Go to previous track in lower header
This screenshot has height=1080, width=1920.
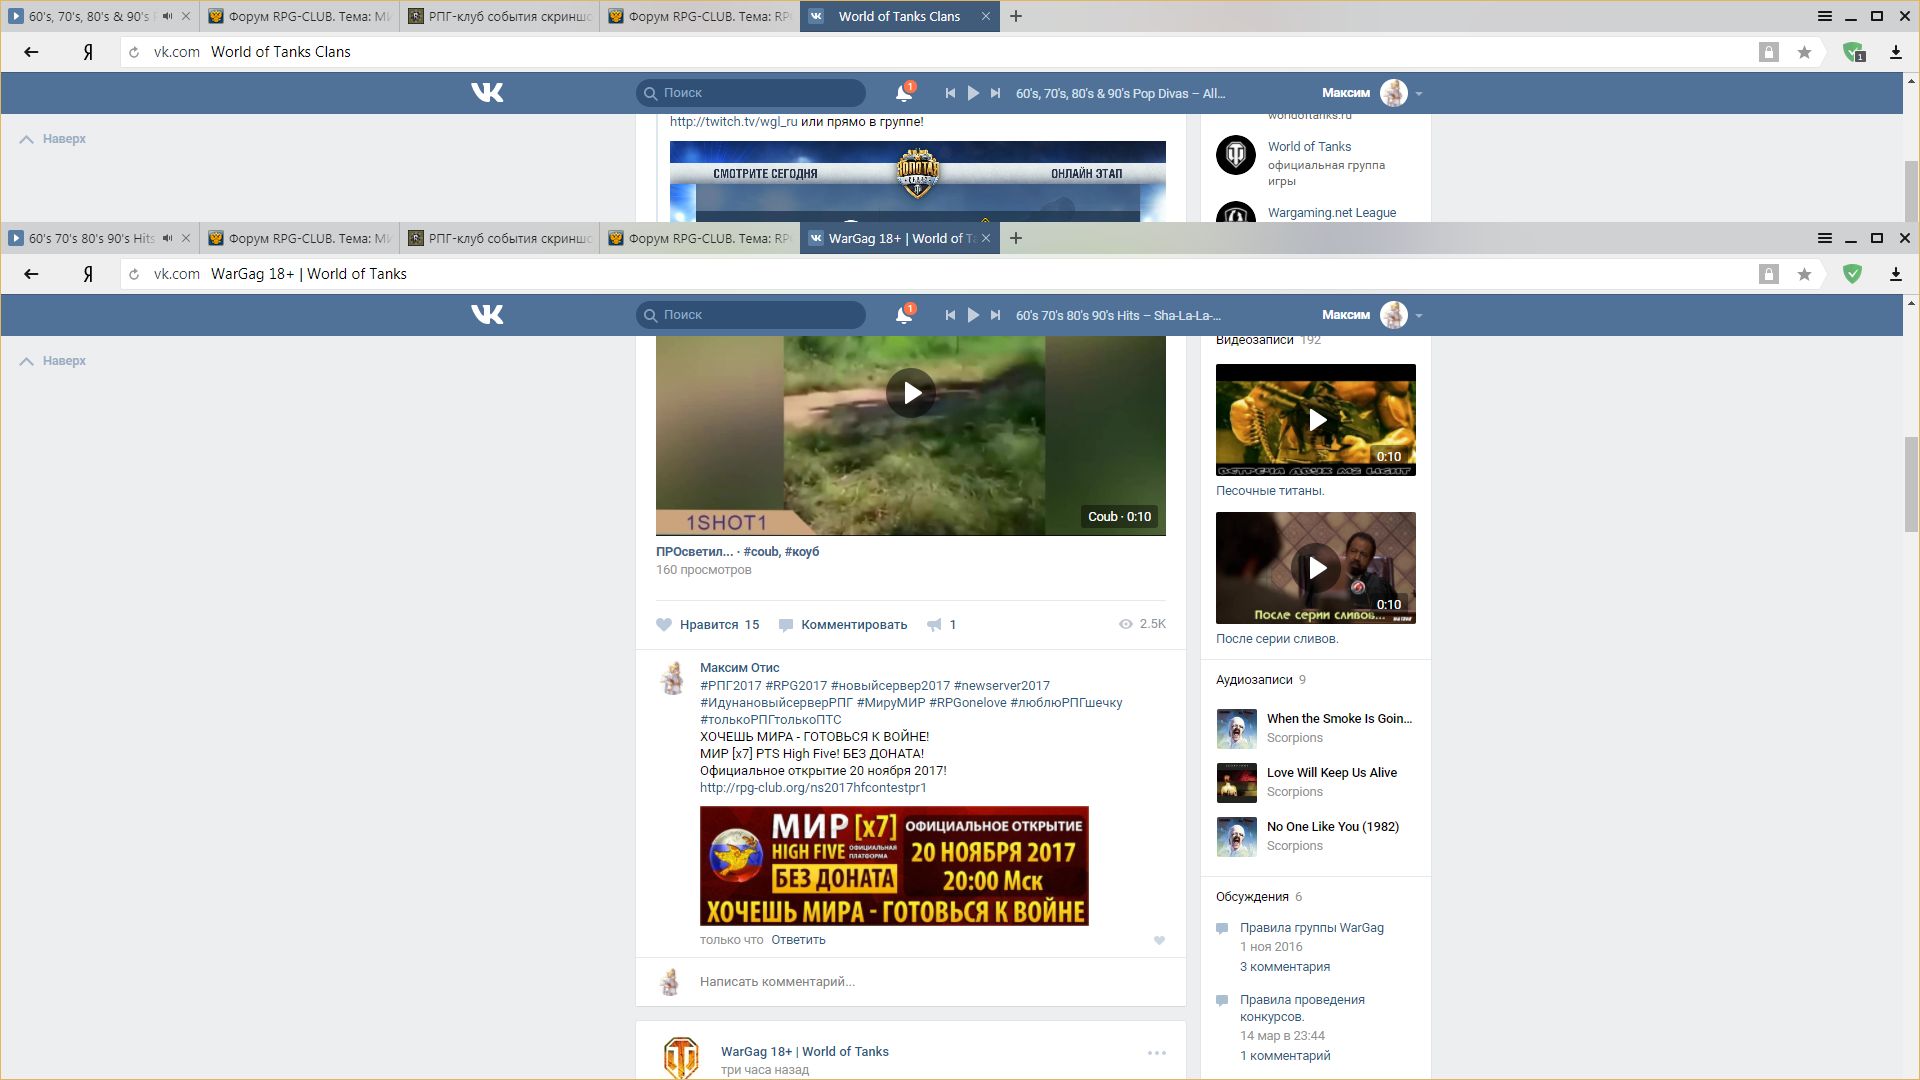click(x=950, y=315)
